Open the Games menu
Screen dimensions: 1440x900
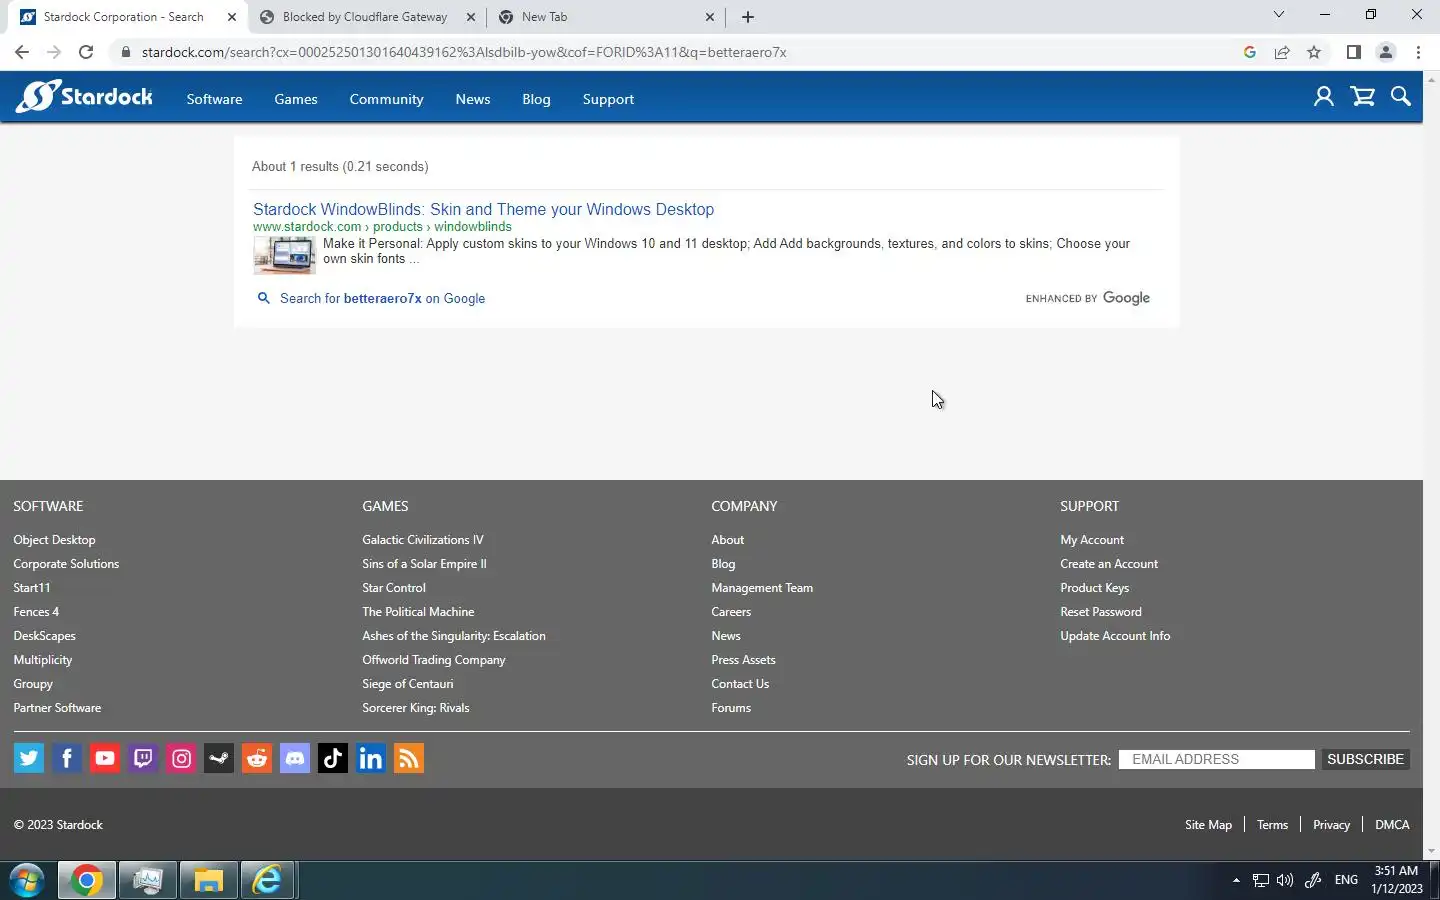click(296, 99)
